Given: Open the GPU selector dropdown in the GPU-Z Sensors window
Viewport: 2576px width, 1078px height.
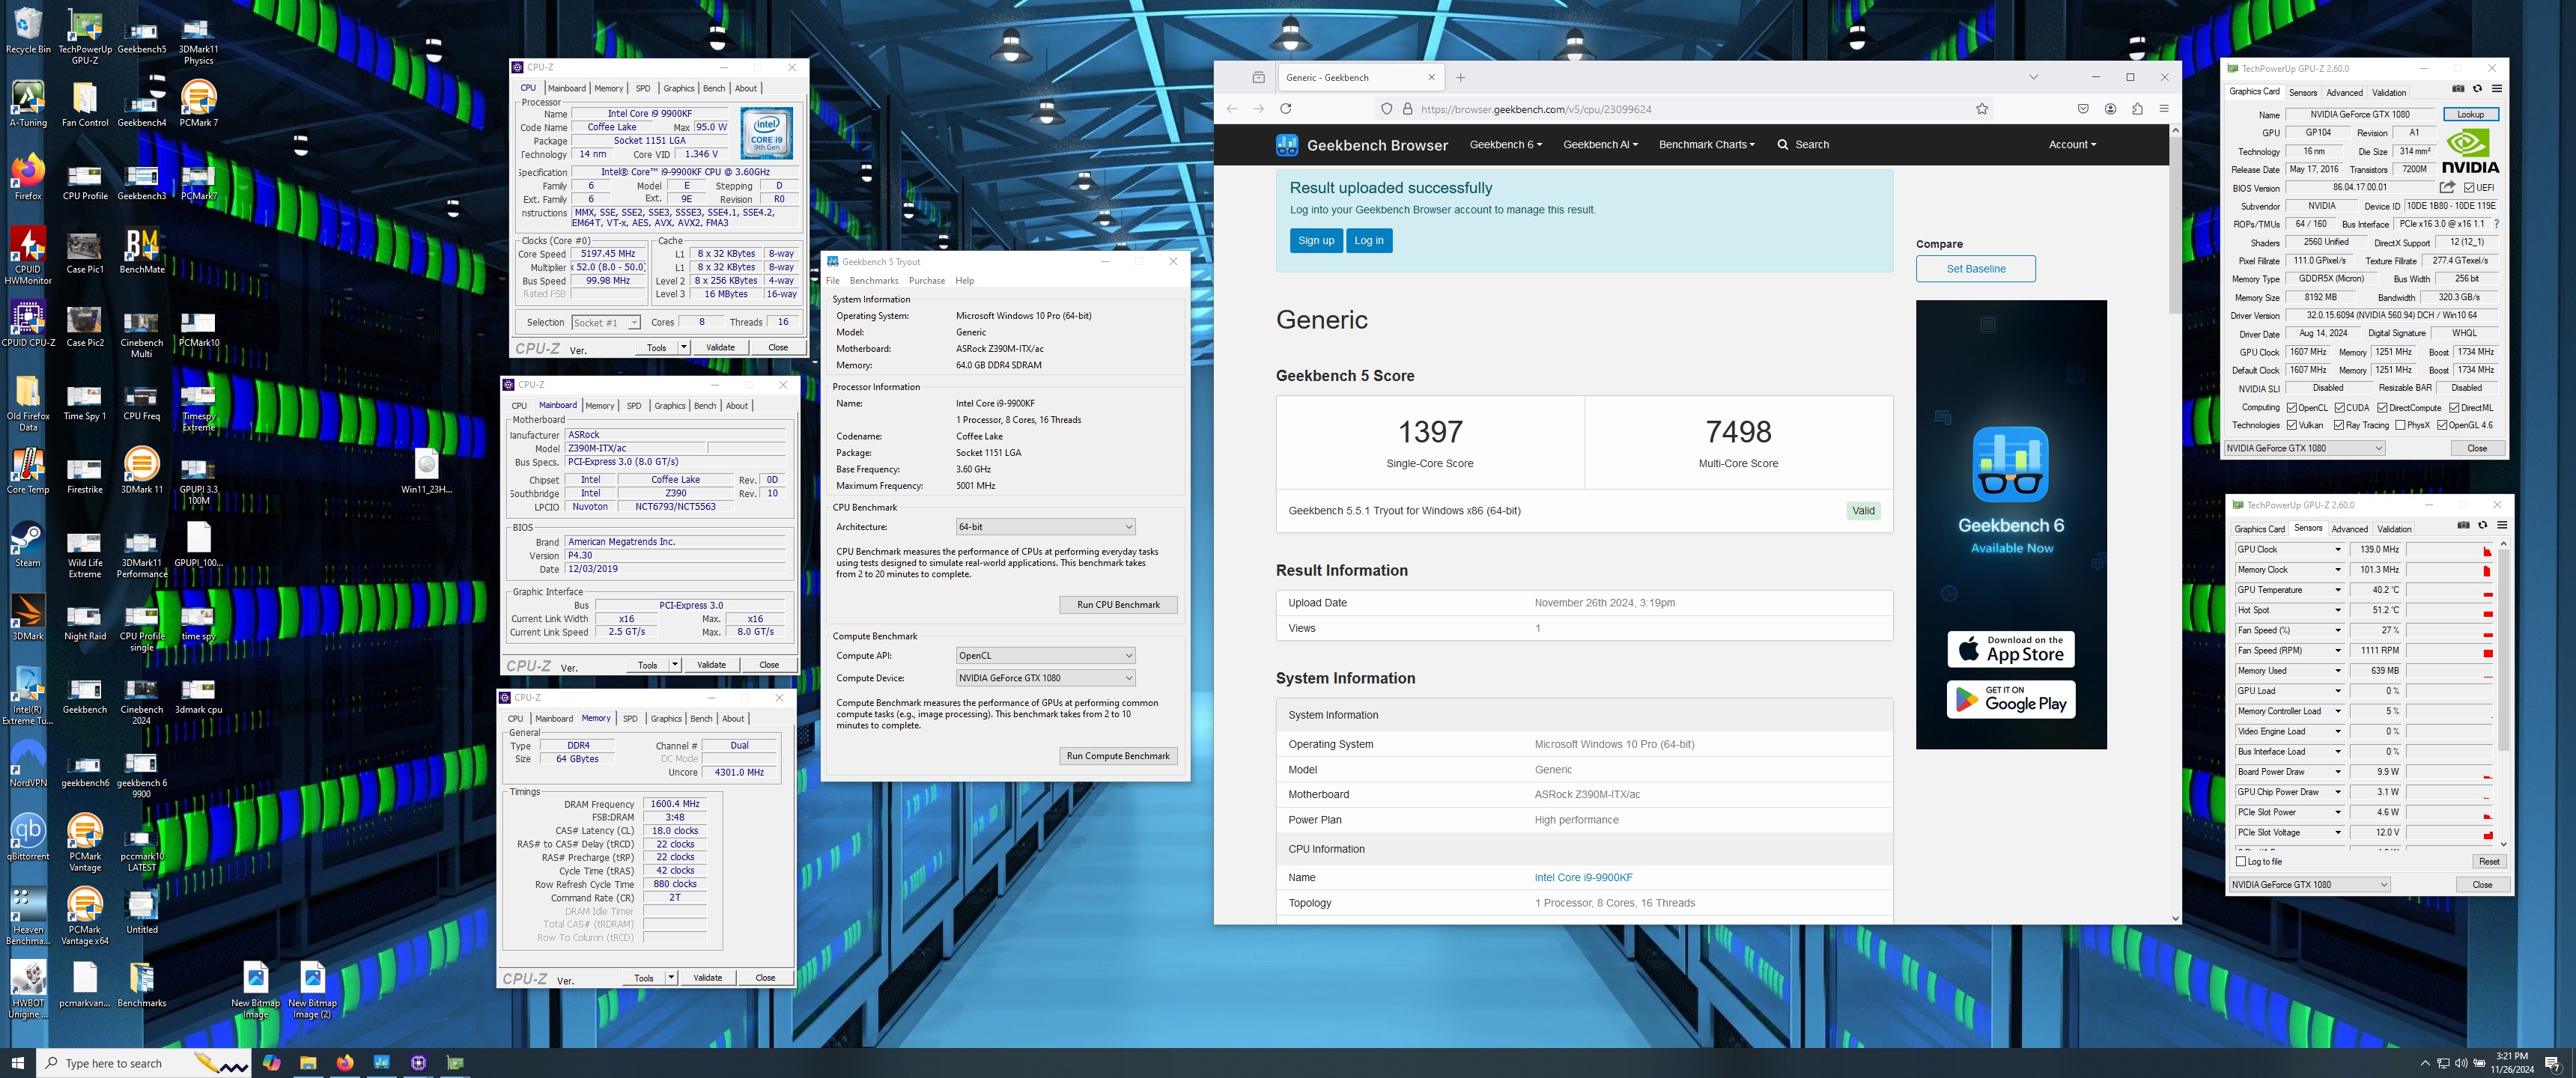Looking at the screenshot, I should (2309, 885).
